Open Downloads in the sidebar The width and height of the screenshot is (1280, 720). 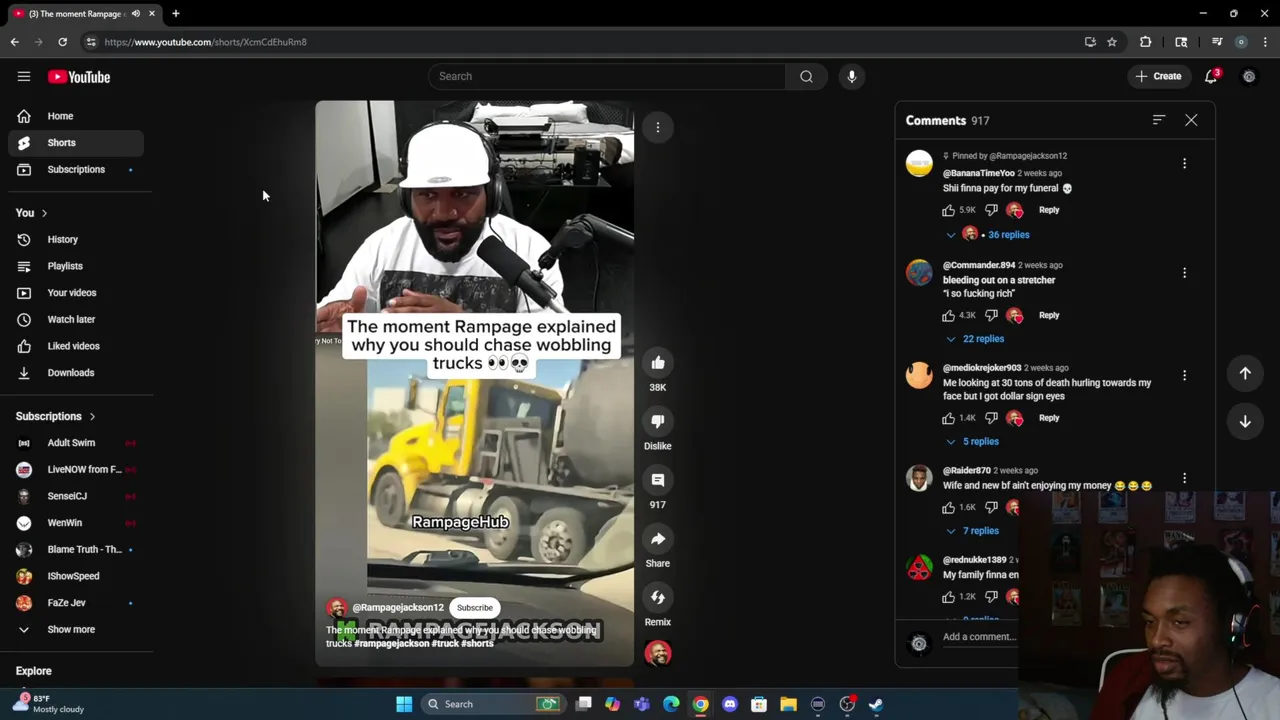[76, 372]
